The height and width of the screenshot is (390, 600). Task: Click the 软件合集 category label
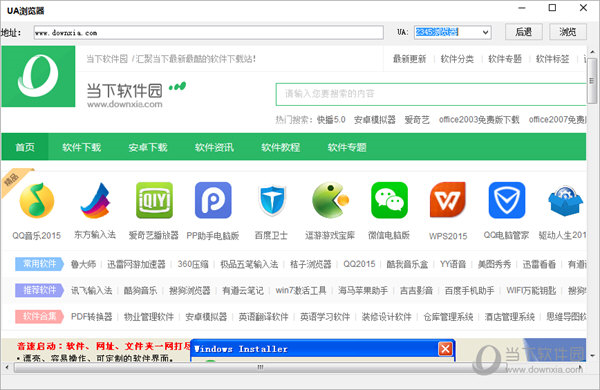39,317
